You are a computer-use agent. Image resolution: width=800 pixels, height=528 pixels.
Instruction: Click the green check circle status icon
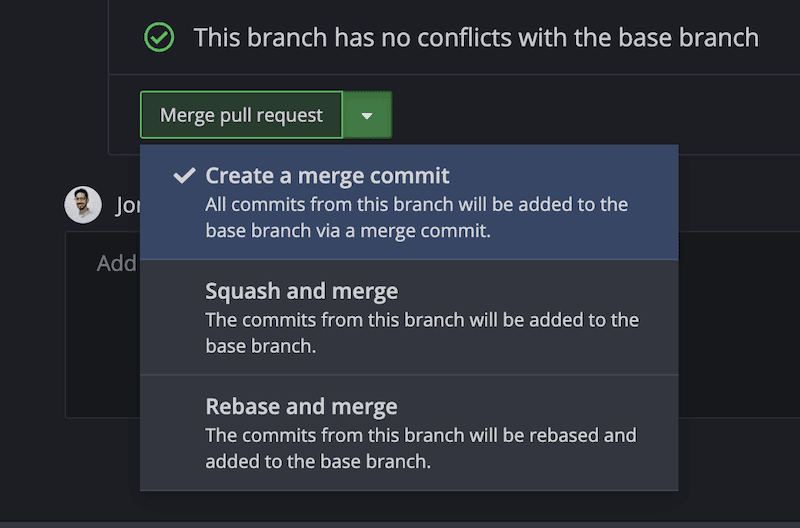tap(159, 38)
